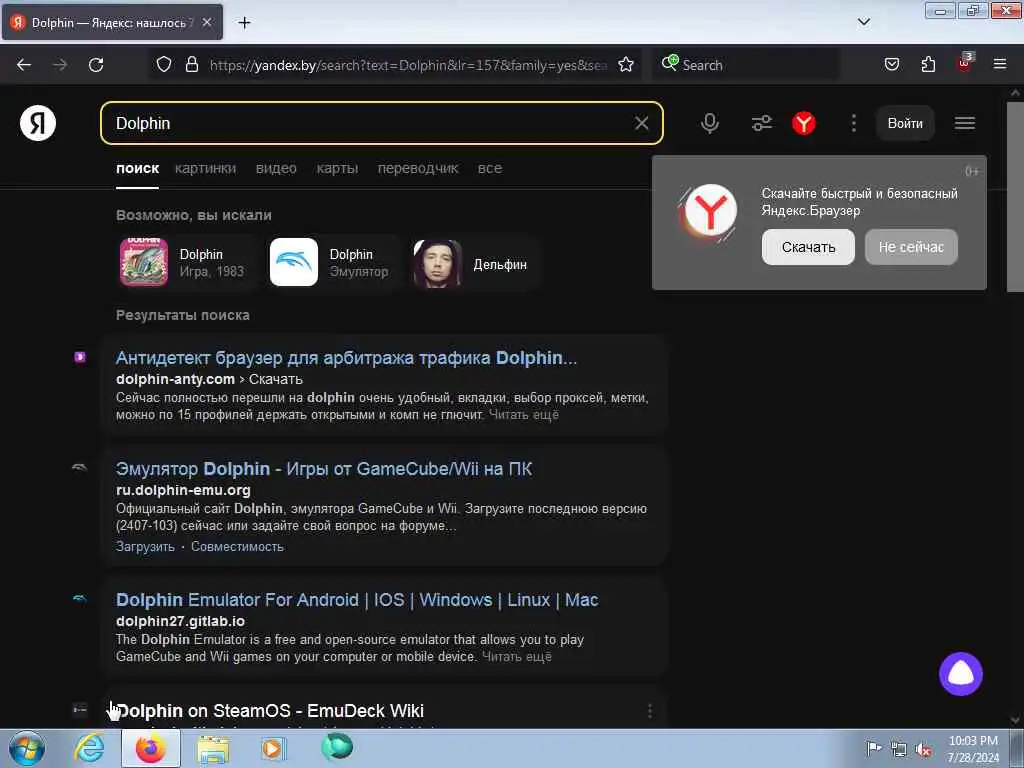The height and width of the screenshot is (768, 1024).
Task: Open the Firefox extensions puzzle icon
Action: (x=928, y=65)
